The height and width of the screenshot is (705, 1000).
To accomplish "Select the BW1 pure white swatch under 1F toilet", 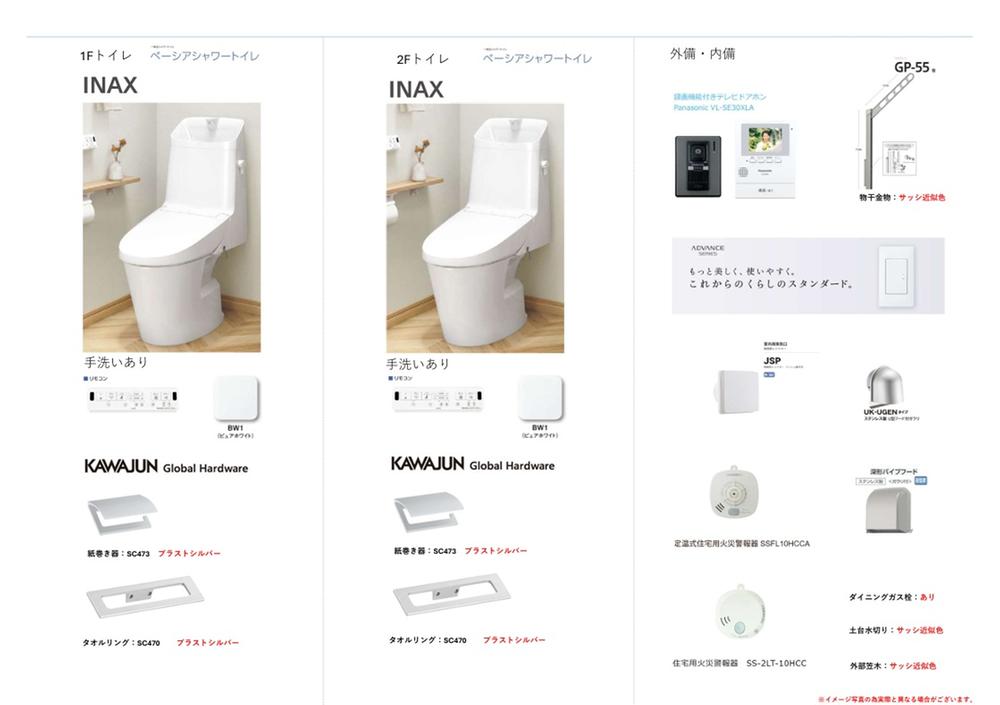I will 235,399.
